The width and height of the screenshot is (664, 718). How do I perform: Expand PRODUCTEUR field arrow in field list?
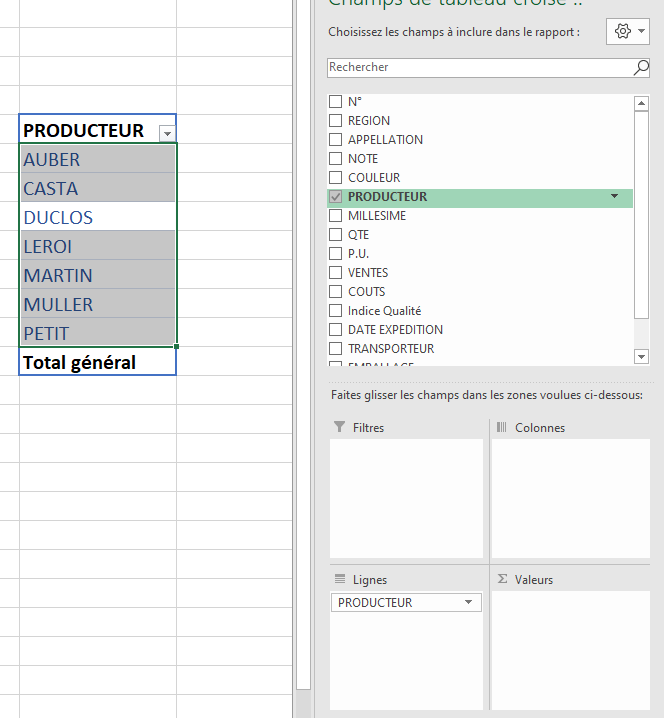pyautogui.click(x=614, y=197)
